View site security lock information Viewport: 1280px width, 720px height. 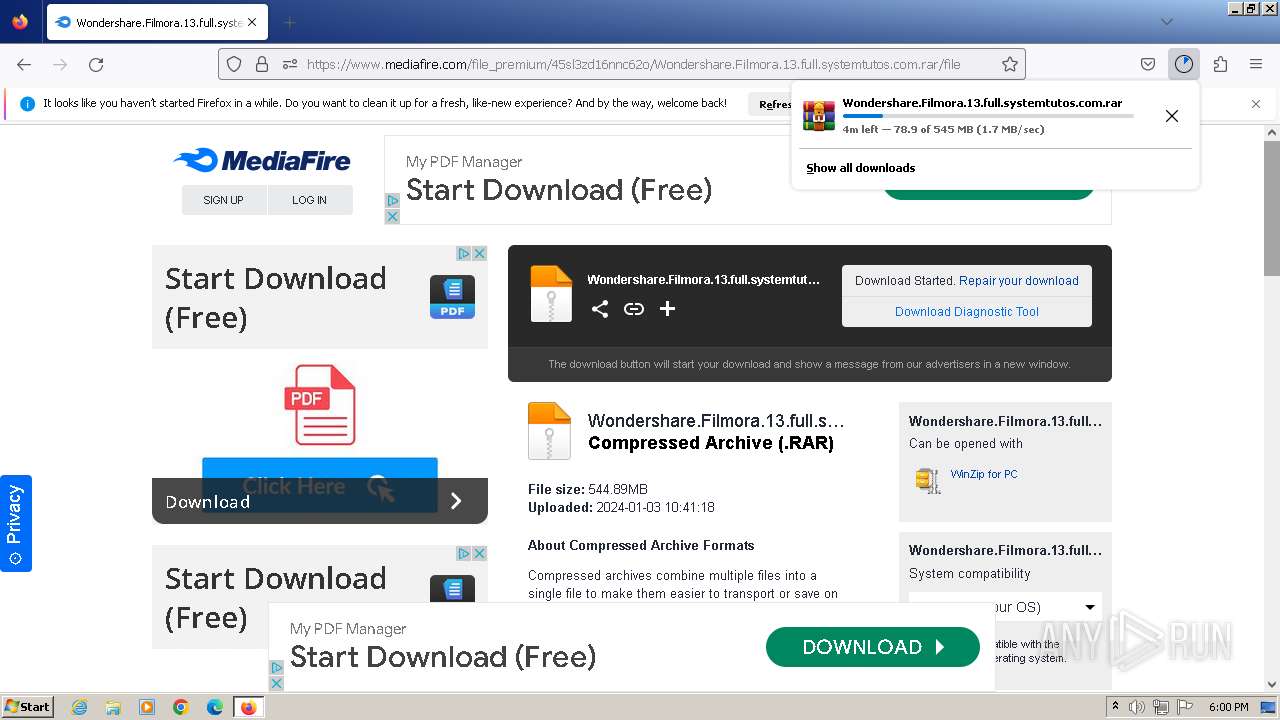pyautogui.click(x=262, y=64)
